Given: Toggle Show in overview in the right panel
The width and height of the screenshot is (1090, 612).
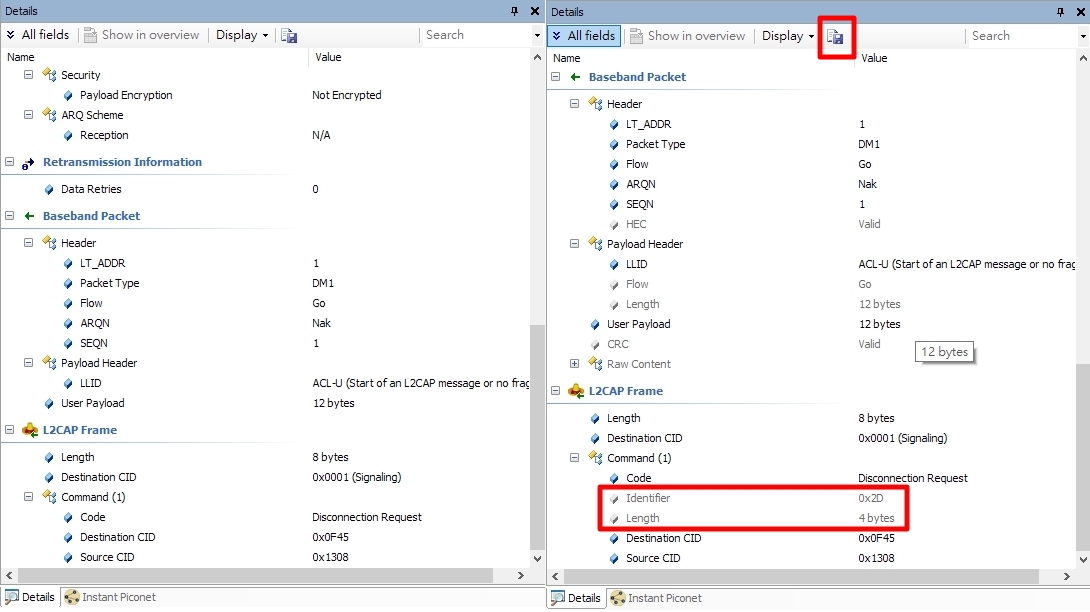Looking at the screenshot, I should [x=686, y=36].
